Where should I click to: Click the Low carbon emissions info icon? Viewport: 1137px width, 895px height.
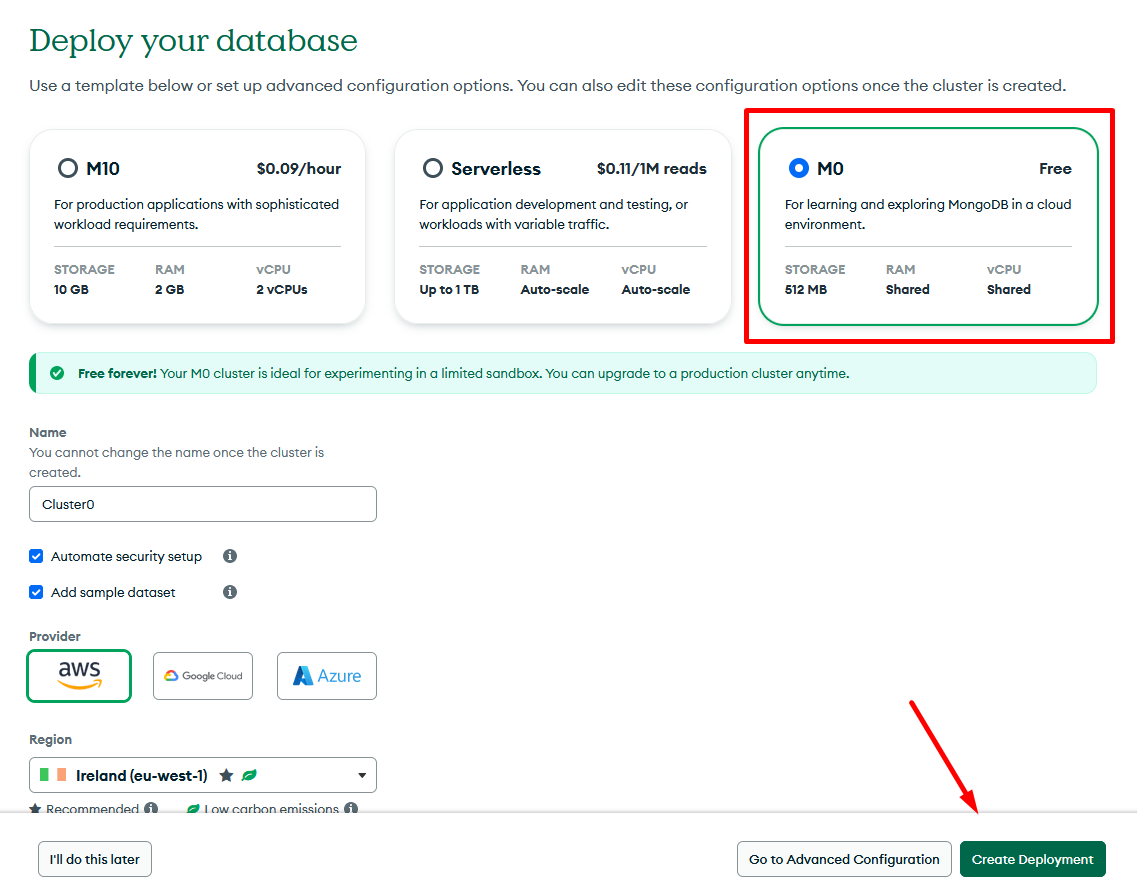(351, 809)
